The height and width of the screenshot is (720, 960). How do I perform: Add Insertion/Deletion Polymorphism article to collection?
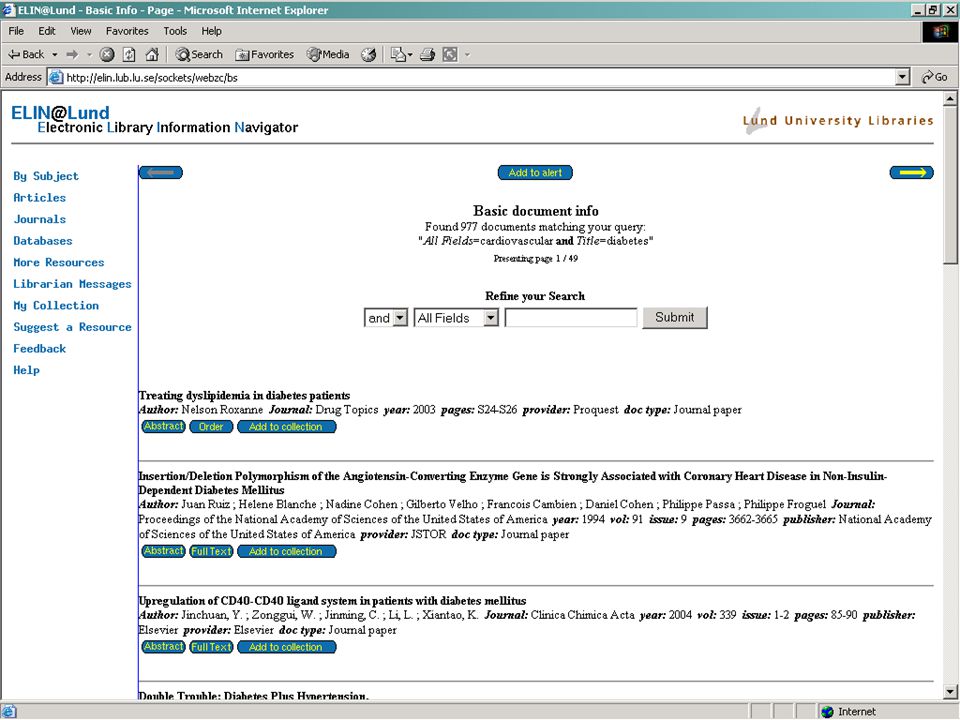coord(286,551)
